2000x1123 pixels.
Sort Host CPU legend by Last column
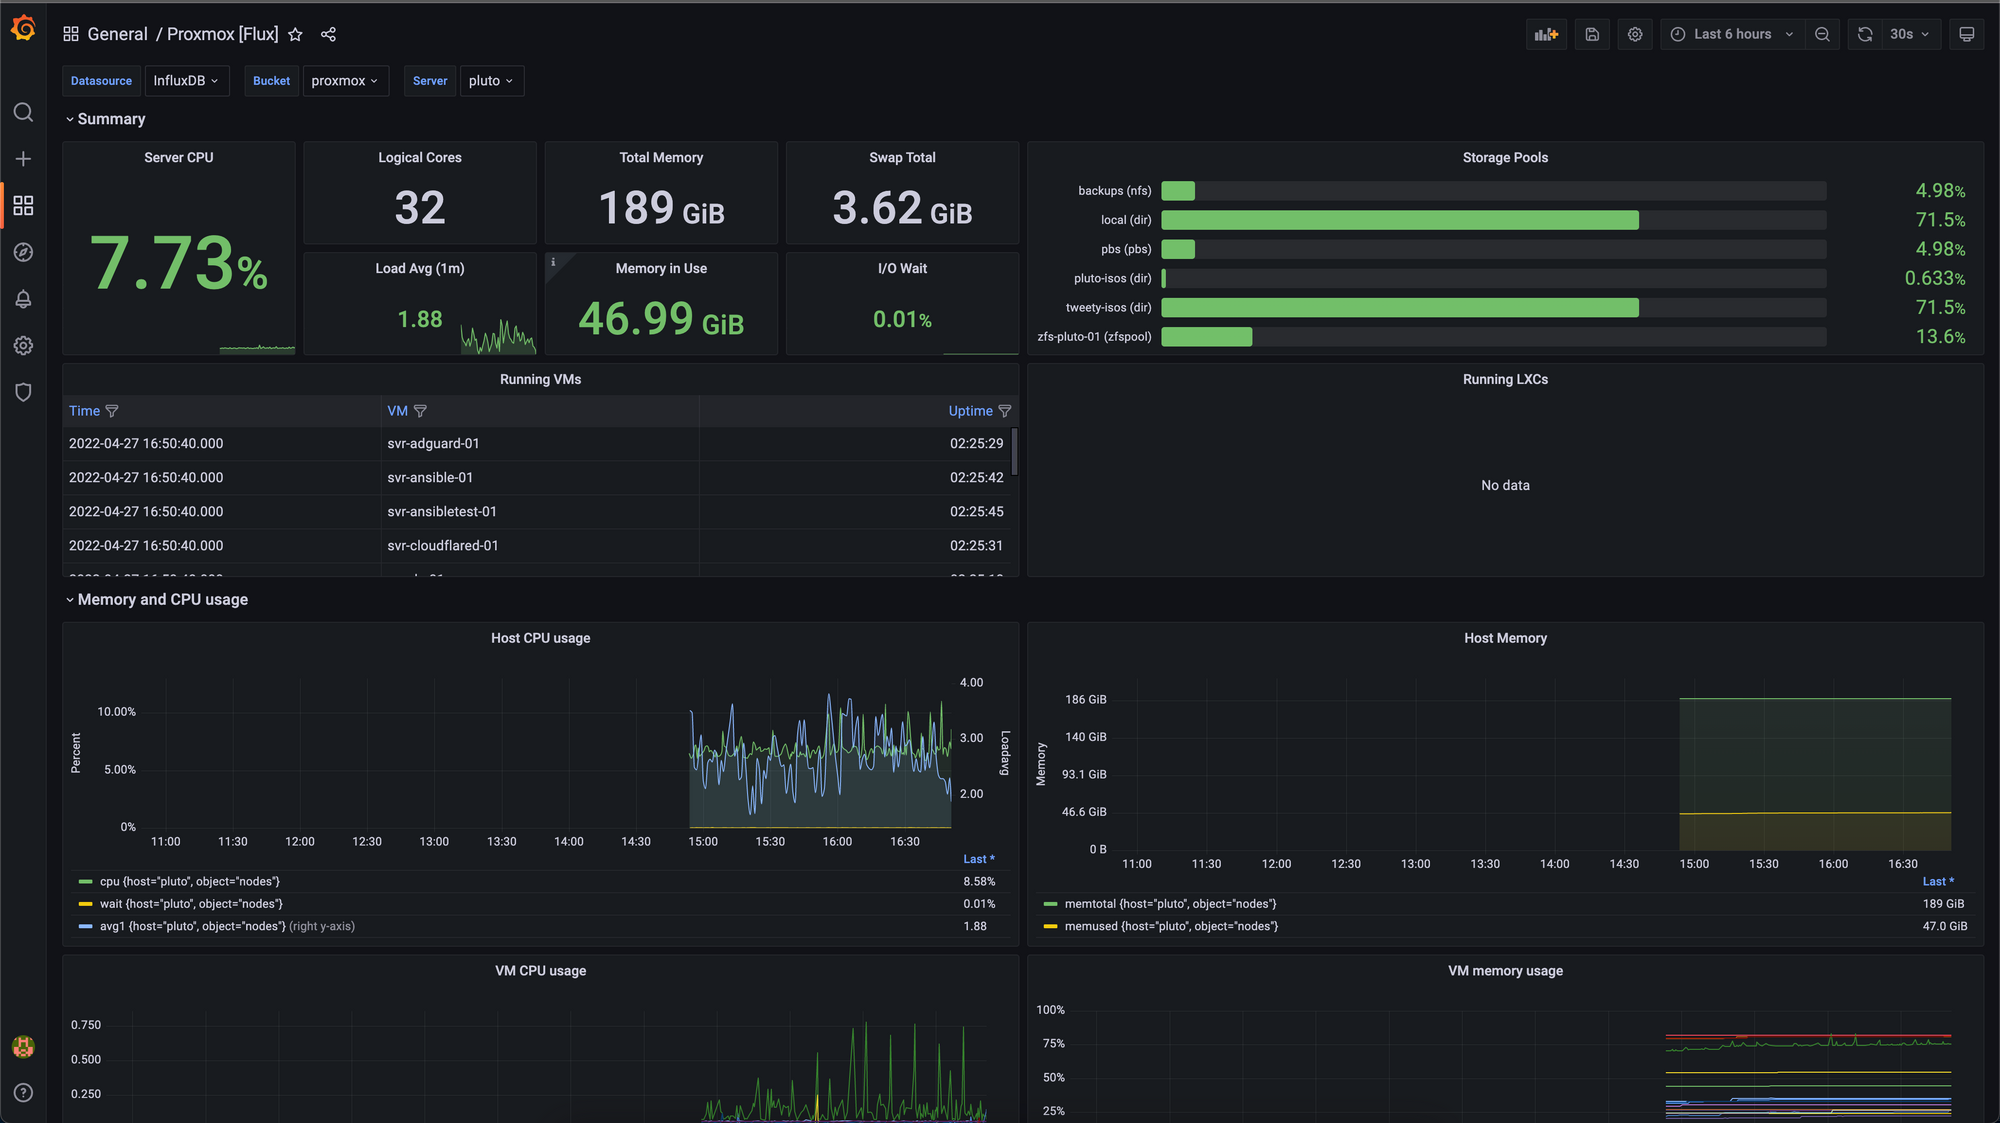978,859
